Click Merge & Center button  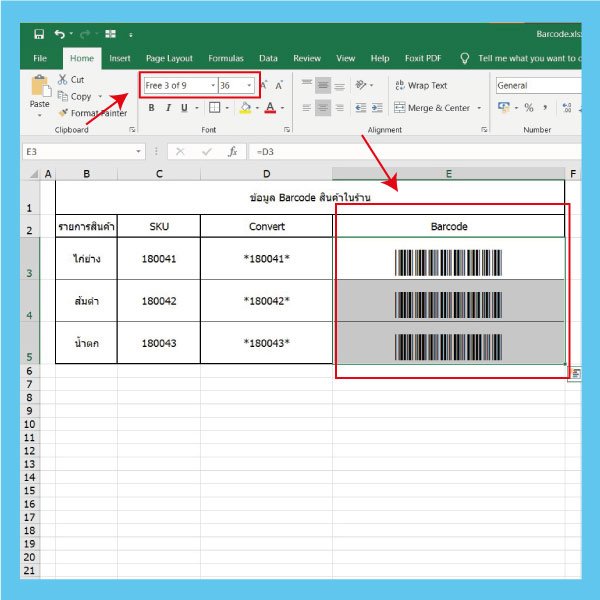[x=432, y=108]
